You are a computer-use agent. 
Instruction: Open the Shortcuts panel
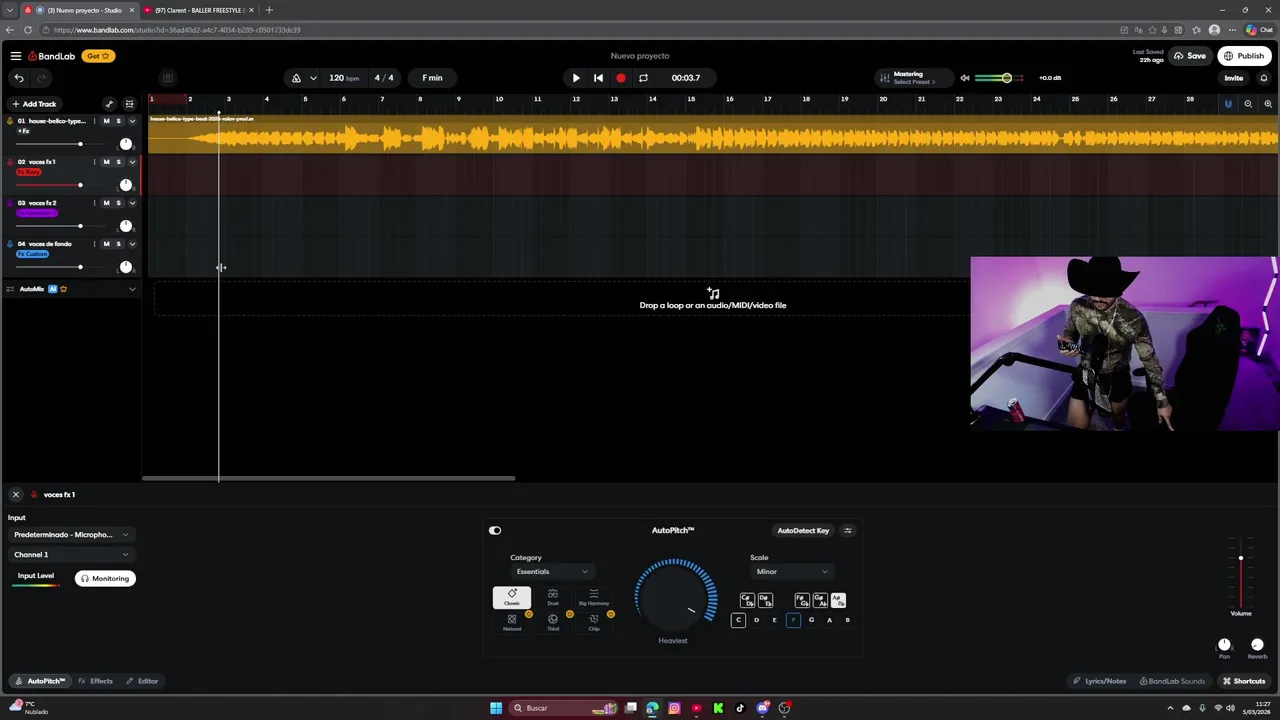1244,681
